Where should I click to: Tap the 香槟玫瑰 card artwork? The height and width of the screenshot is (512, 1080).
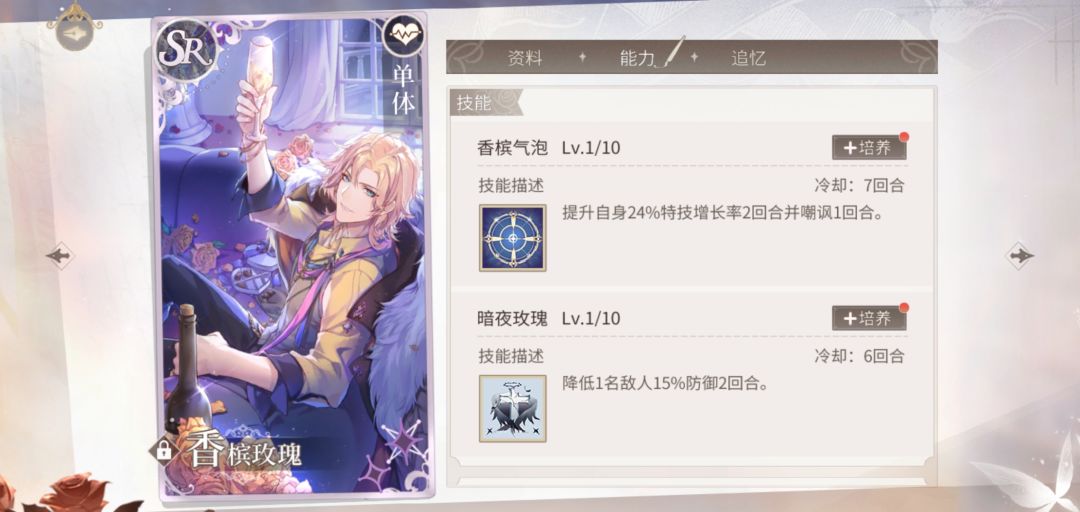click(293, 255)
